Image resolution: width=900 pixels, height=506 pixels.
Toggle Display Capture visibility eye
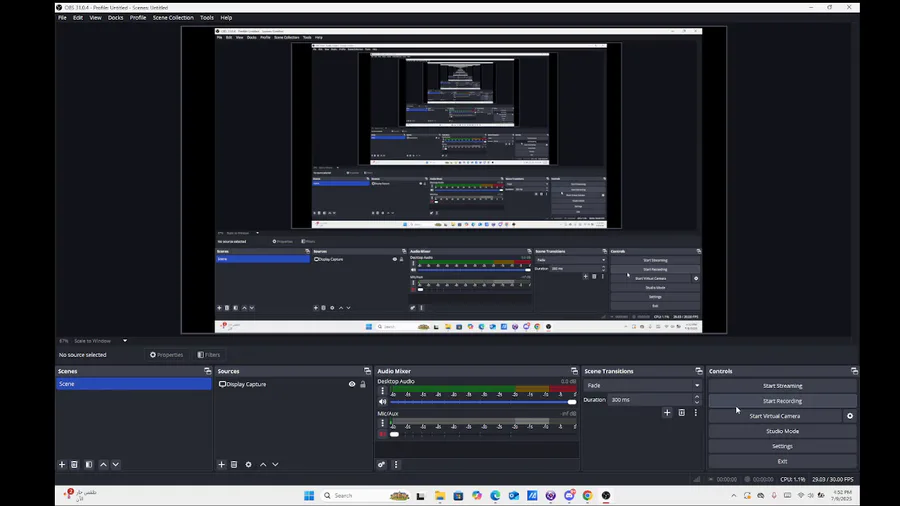(352, 384)
